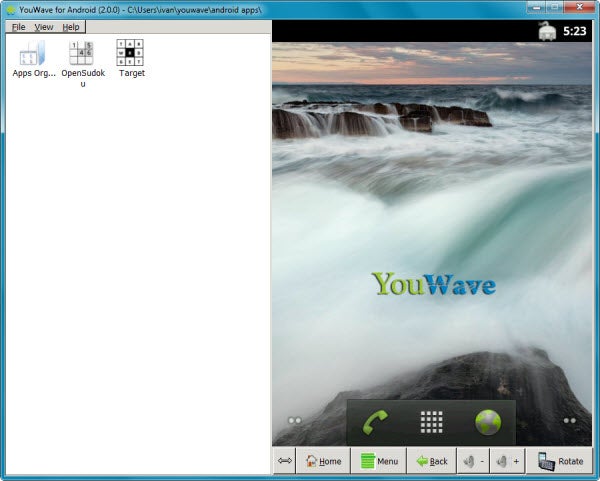
Task: Raise volume with the speaker plus button
Action: 508,461
